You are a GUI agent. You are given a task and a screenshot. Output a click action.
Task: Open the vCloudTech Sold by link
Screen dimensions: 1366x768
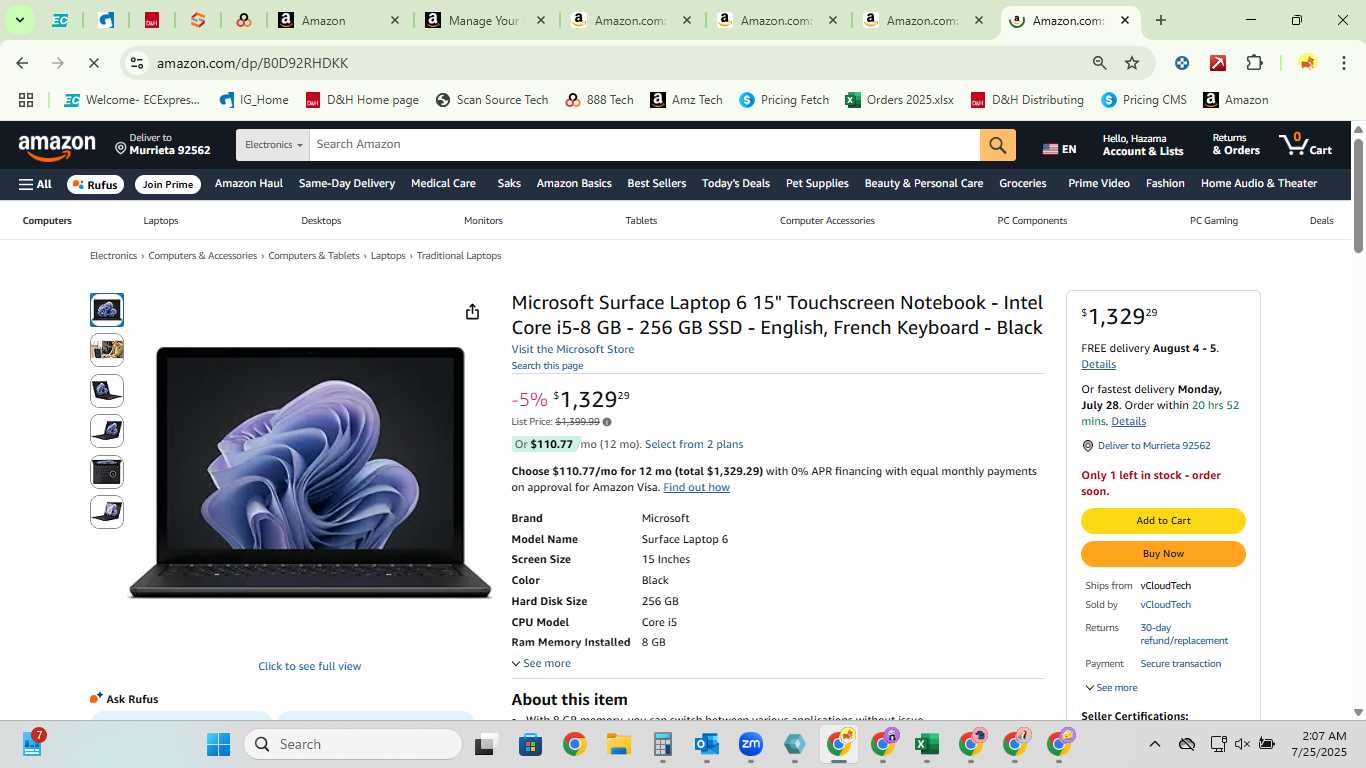(1165, 605)
